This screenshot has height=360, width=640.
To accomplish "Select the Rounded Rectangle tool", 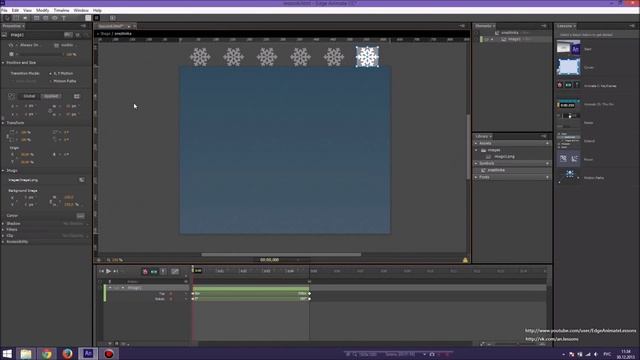I will [45, 18].
